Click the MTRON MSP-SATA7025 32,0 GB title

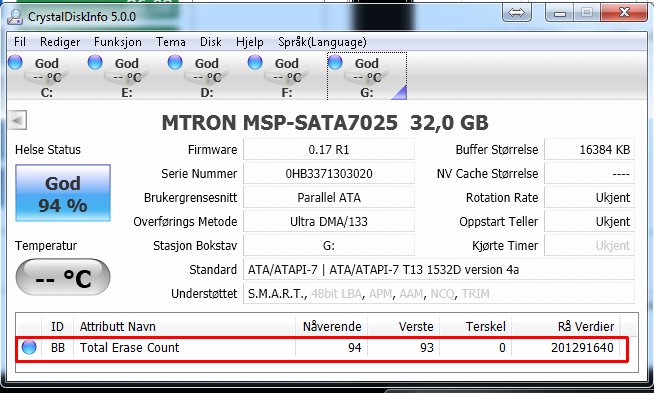pyautogui.click(x=325, y=123)
